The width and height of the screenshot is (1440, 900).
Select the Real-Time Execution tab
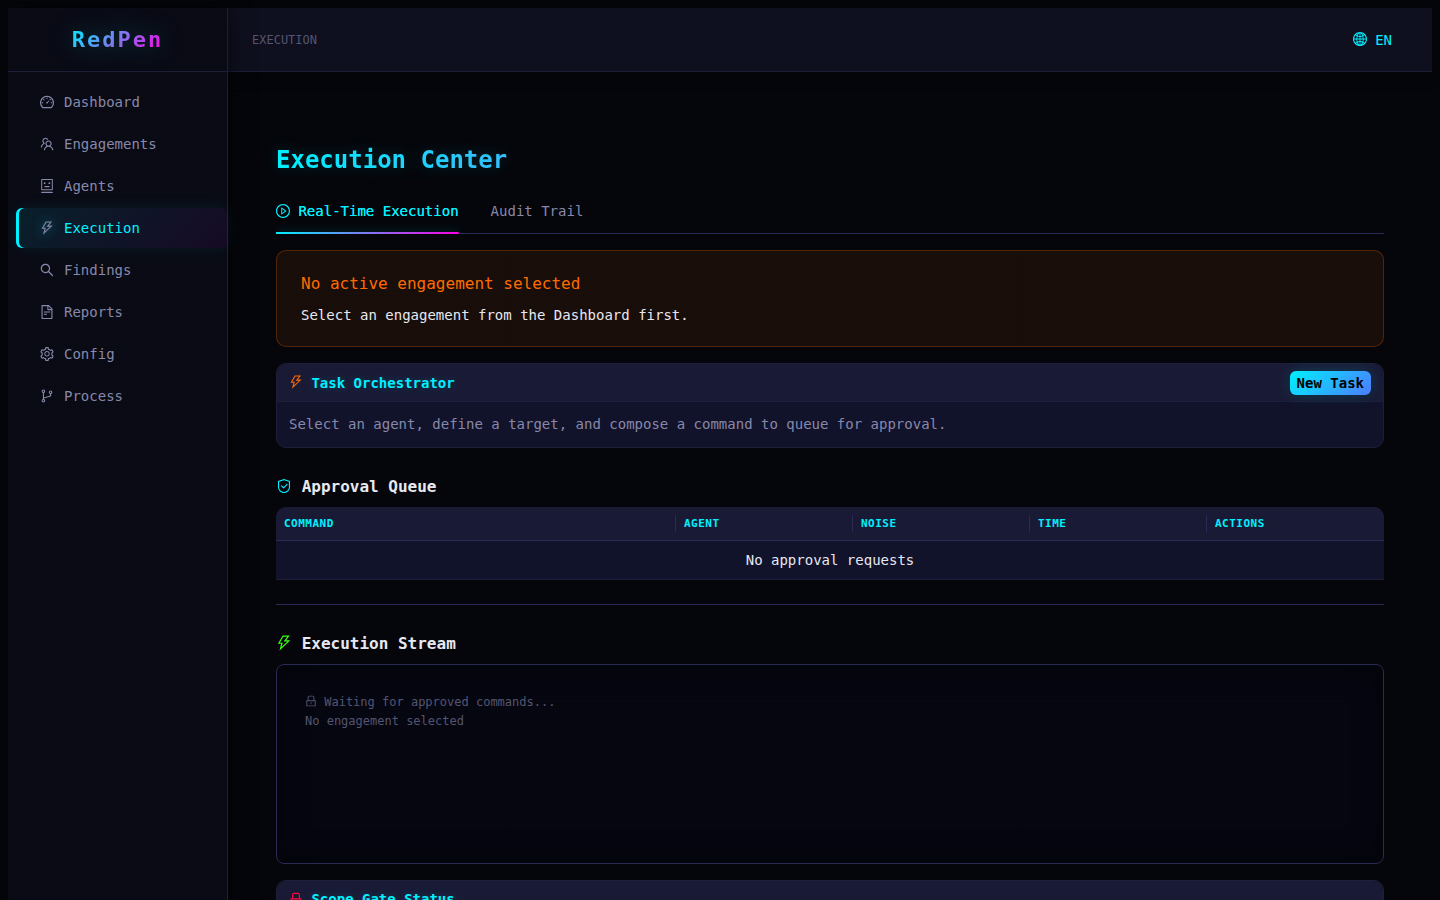[x=367, y=211]
